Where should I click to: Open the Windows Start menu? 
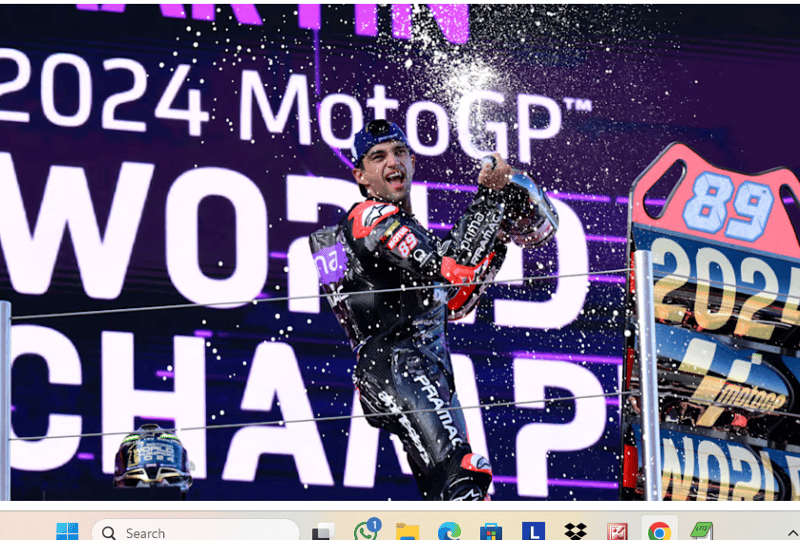67,531
